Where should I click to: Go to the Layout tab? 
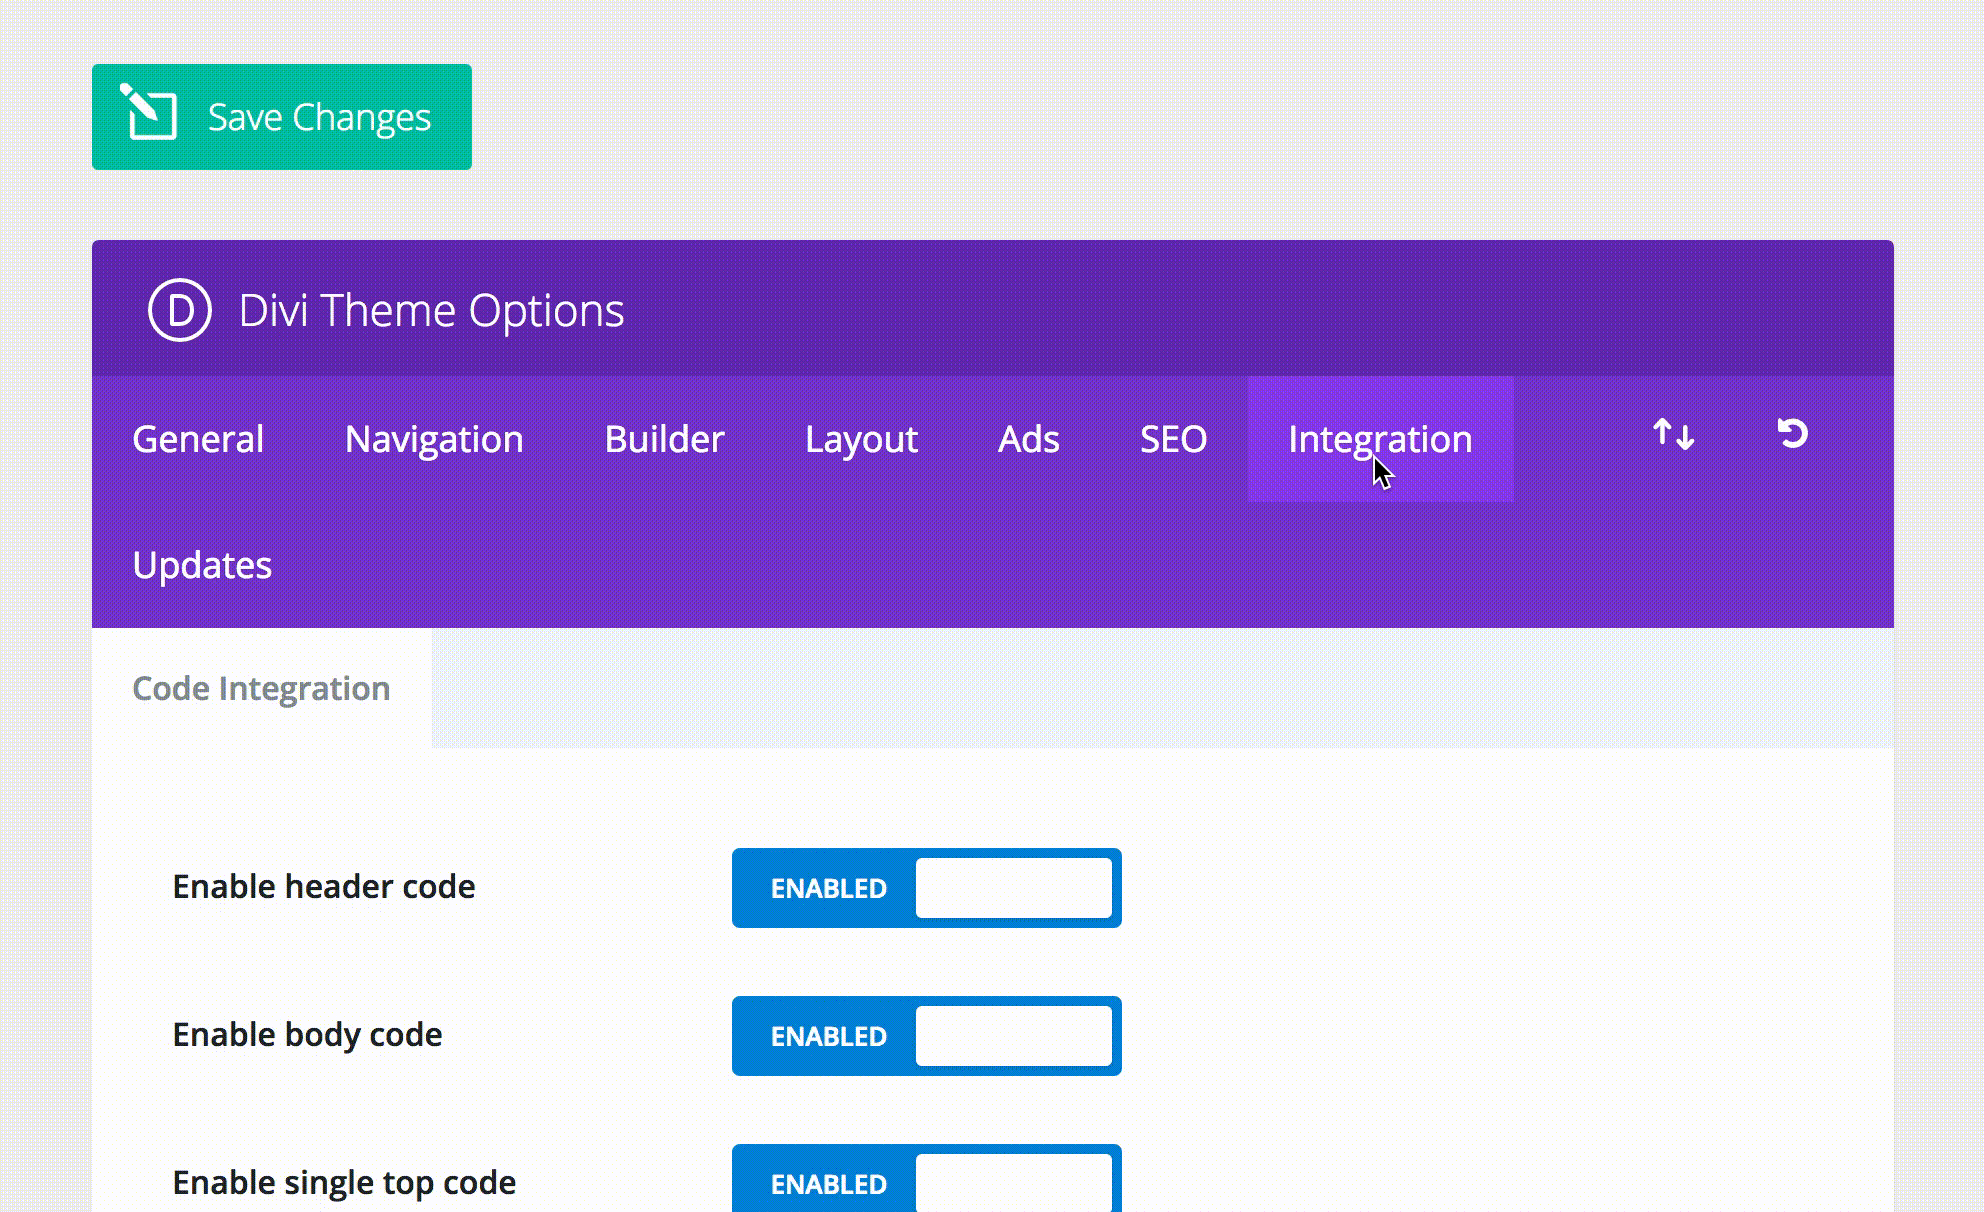861,439
